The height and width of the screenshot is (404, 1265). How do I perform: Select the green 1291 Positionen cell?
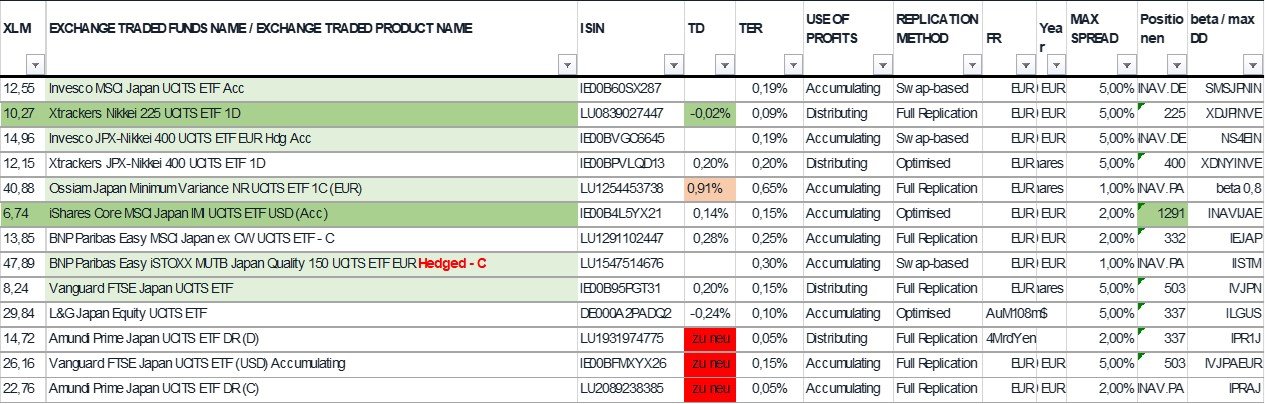coord(1161,213)
